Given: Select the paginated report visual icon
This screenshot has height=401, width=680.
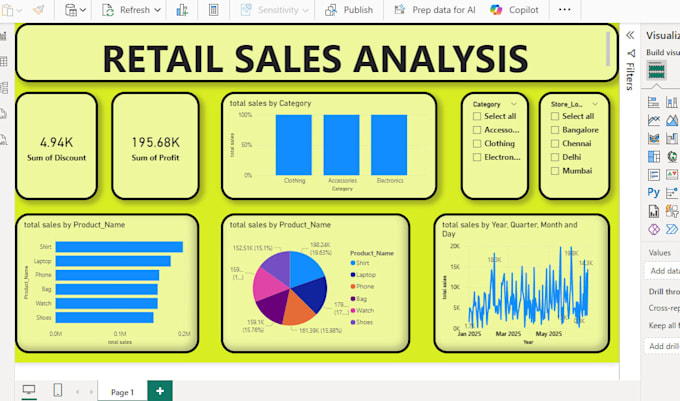Looking at the screenshot, I should pos(654,211).
